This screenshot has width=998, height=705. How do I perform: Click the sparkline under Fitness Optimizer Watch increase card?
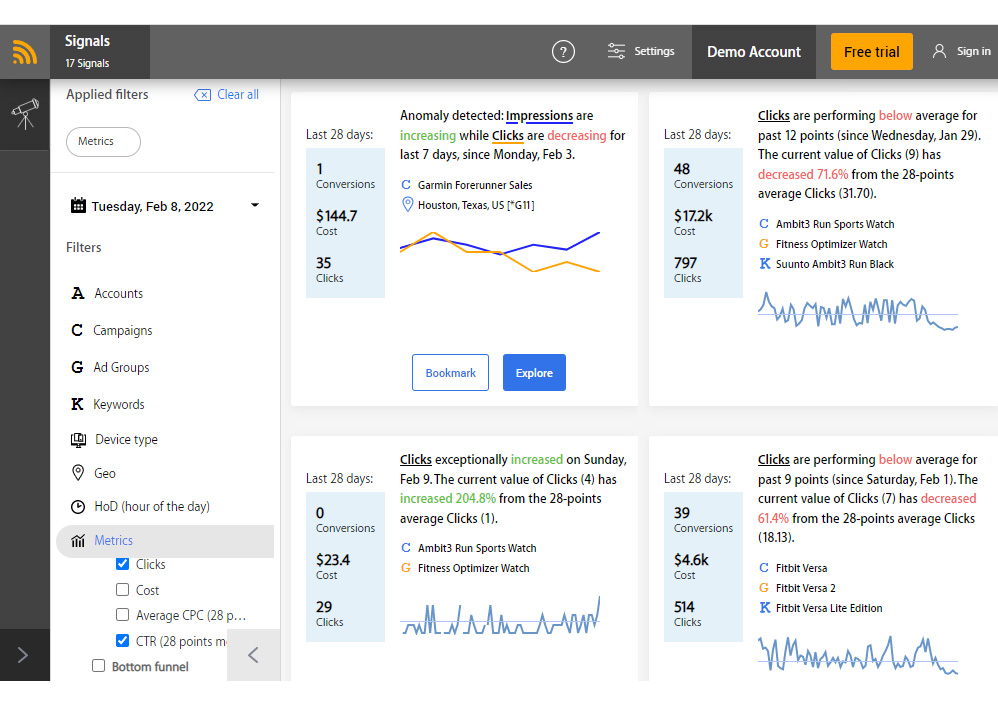tap(500, 616)
